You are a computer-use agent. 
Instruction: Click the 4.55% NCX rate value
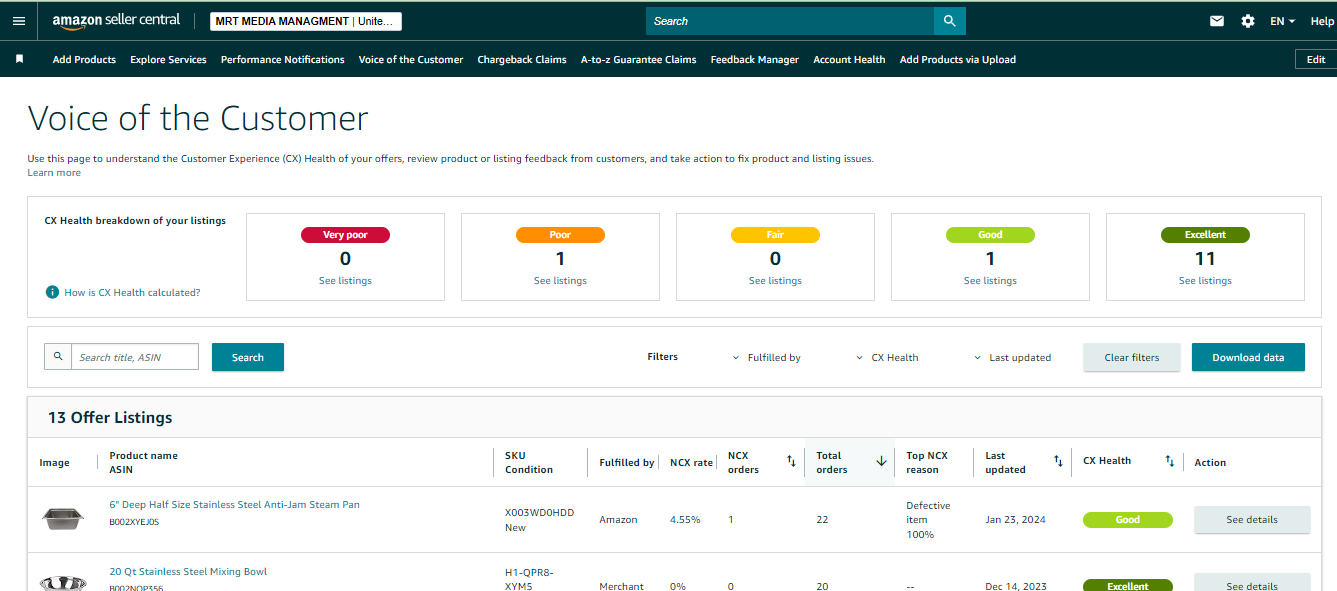tap(685, 520)
